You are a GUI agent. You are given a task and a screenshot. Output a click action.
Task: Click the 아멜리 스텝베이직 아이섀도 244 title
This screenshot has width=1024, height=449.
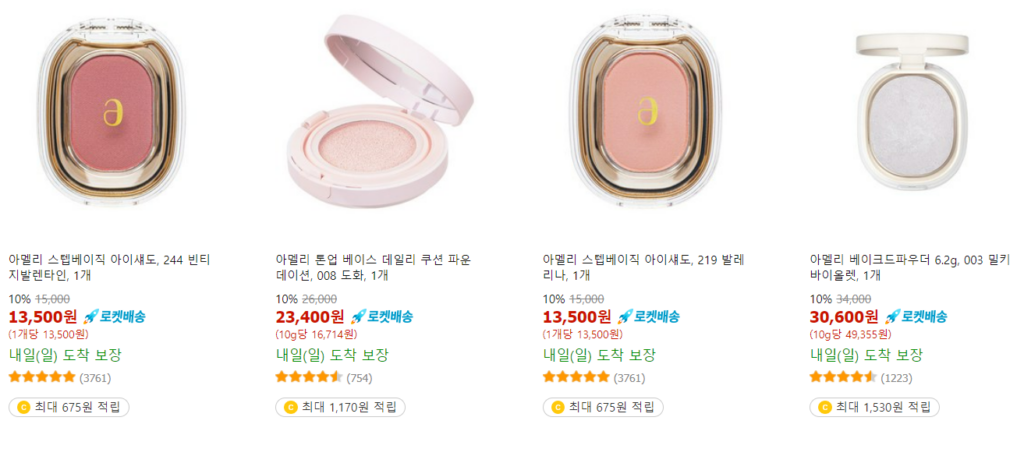coord(109,267)
